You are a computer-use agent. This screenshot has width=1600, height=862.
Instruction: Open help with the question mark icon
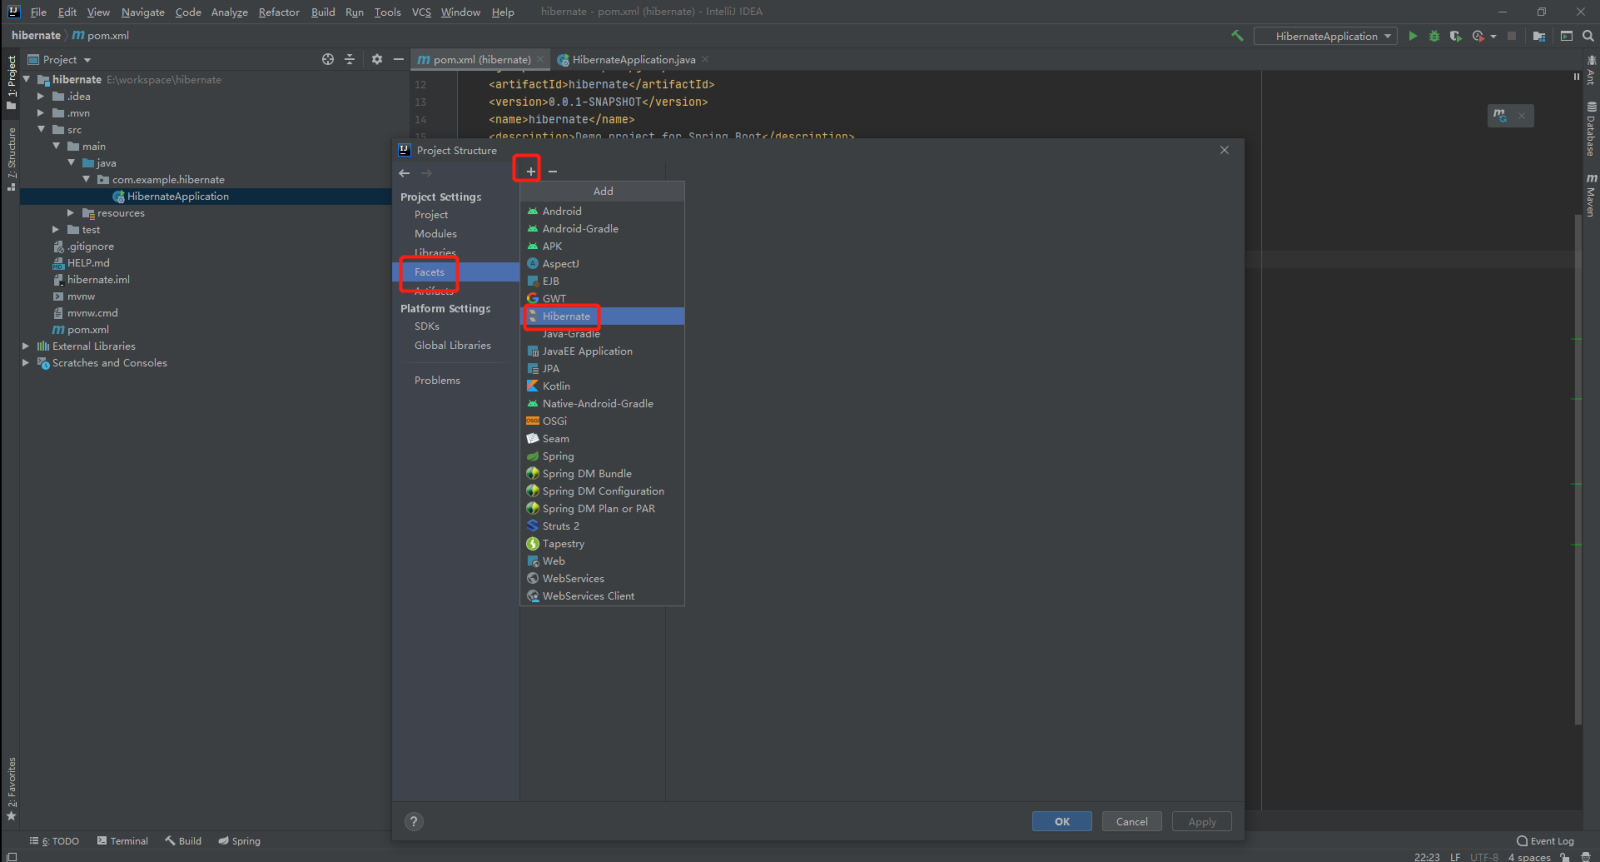[414, 821]
